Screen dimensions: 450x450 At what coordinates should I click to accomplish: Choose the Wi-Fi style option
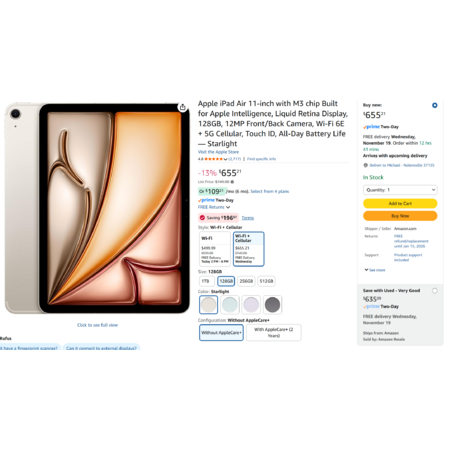(x=215, y=249)
